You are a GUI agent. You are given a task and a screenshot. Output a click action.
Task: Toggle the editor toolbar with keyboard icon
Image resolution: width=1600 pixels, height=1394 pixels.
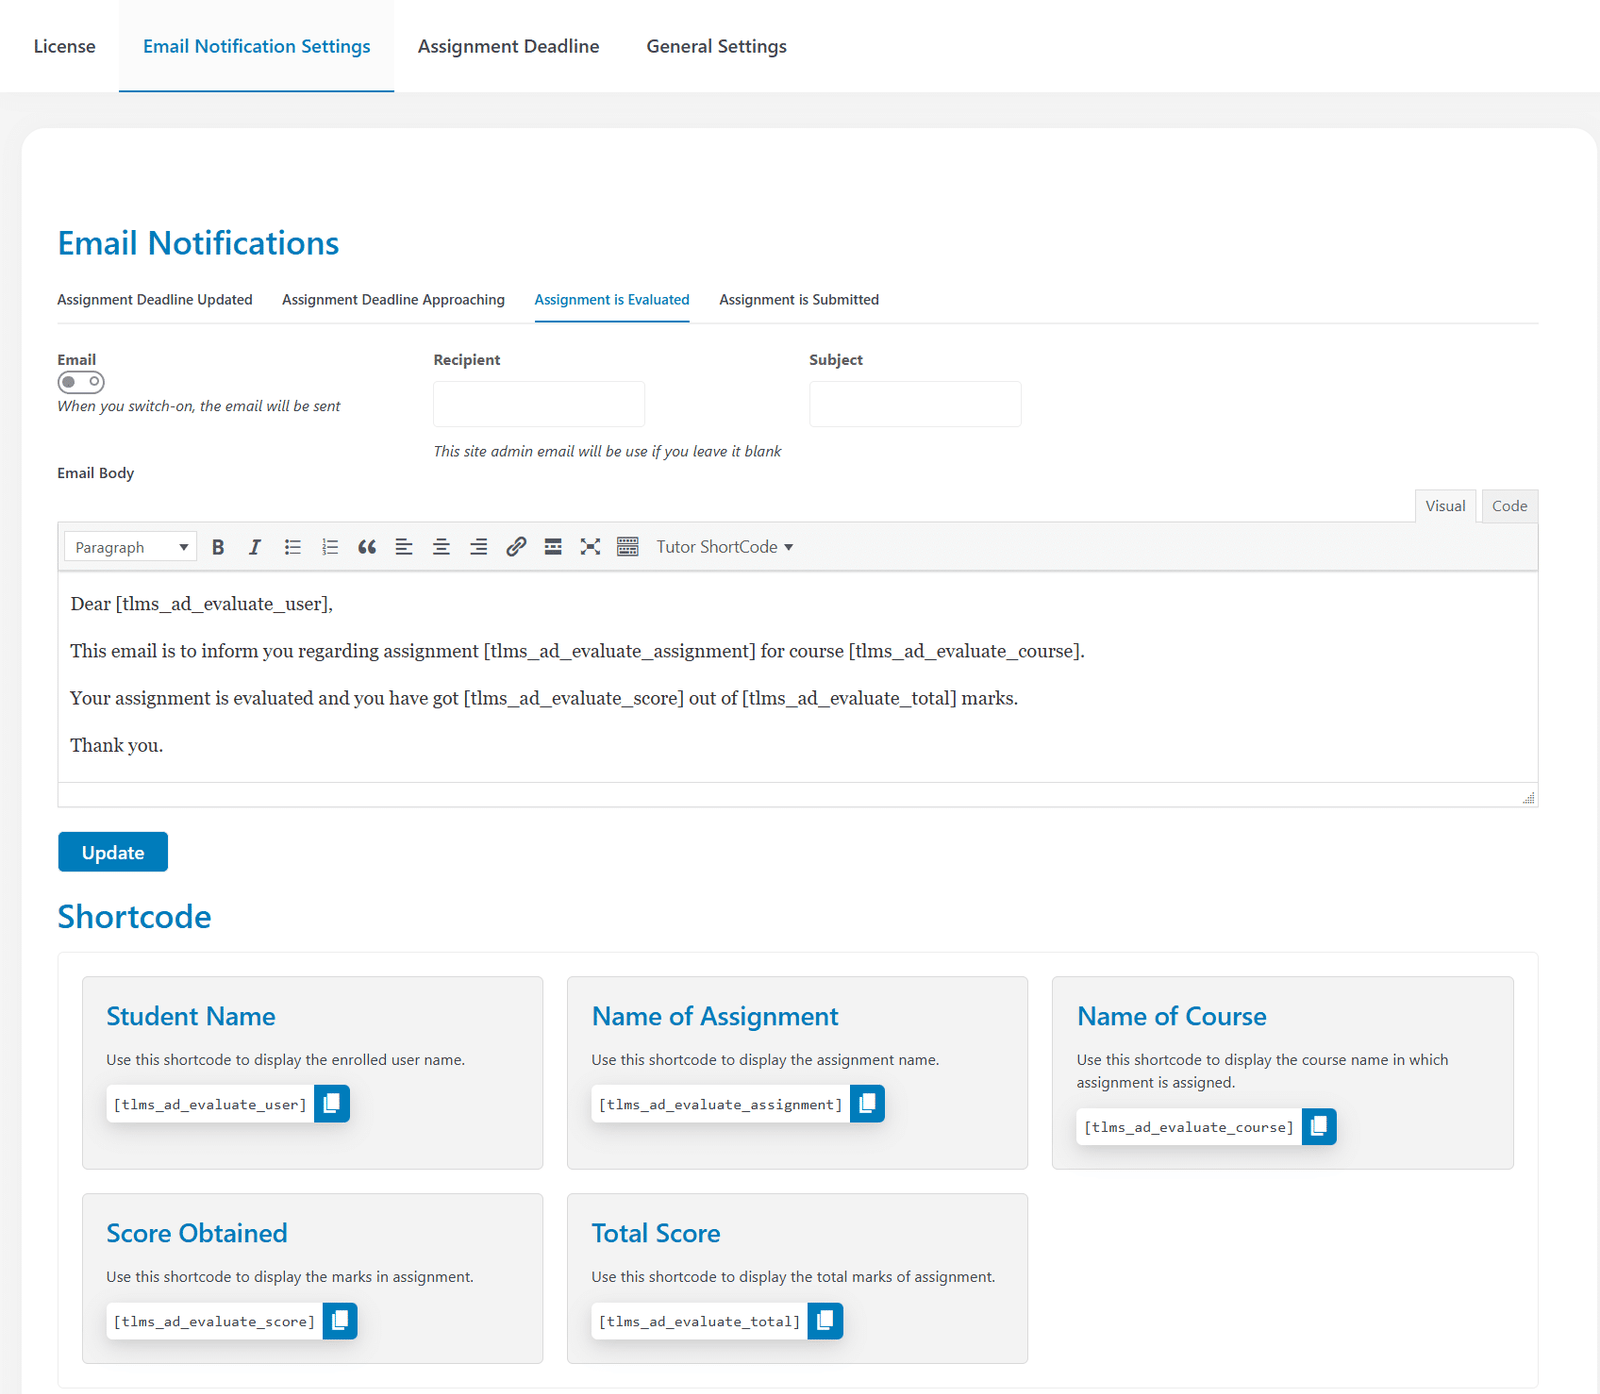coord(628,547)
